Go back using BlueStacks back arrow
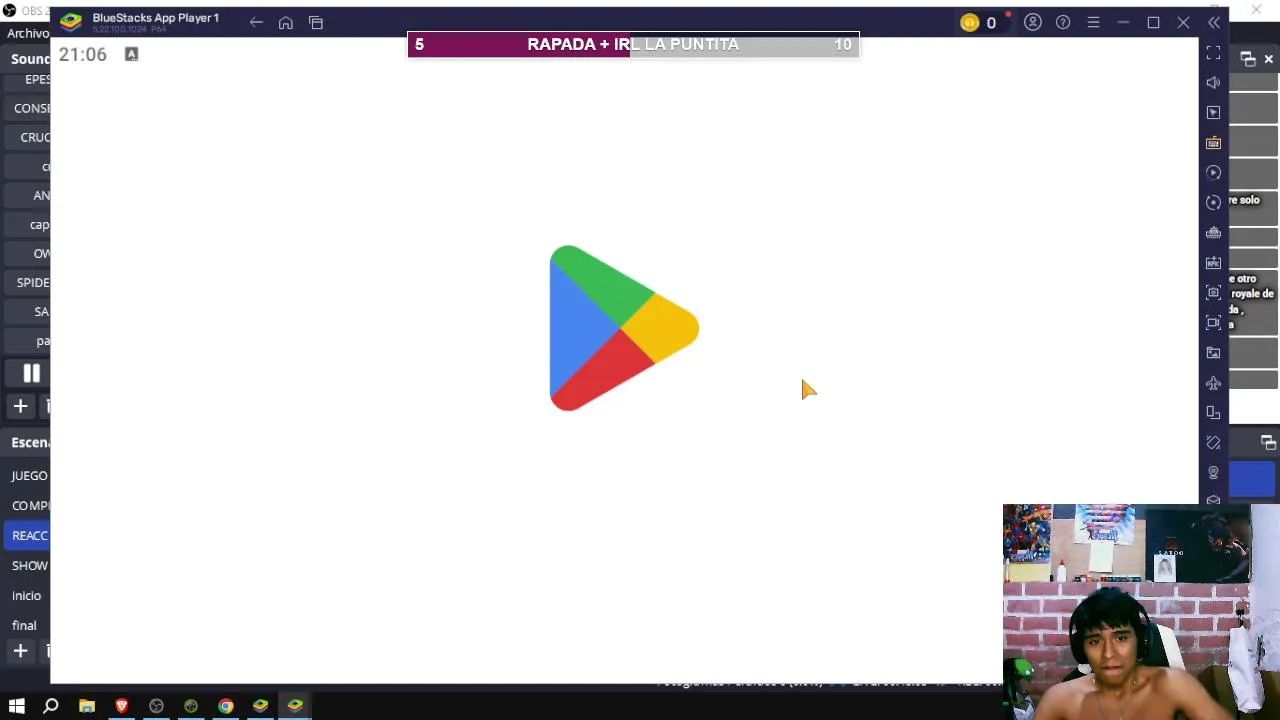This screenshot has width=1280, height=720. click(x=256, y=22)
